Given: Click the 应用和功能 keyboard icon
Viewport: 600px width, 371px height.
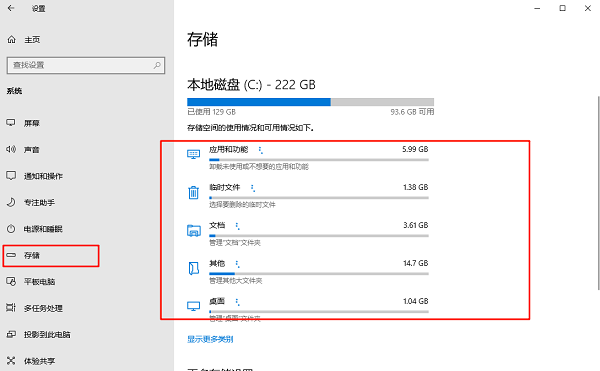Looking at the screenshot, I should 193,154.
